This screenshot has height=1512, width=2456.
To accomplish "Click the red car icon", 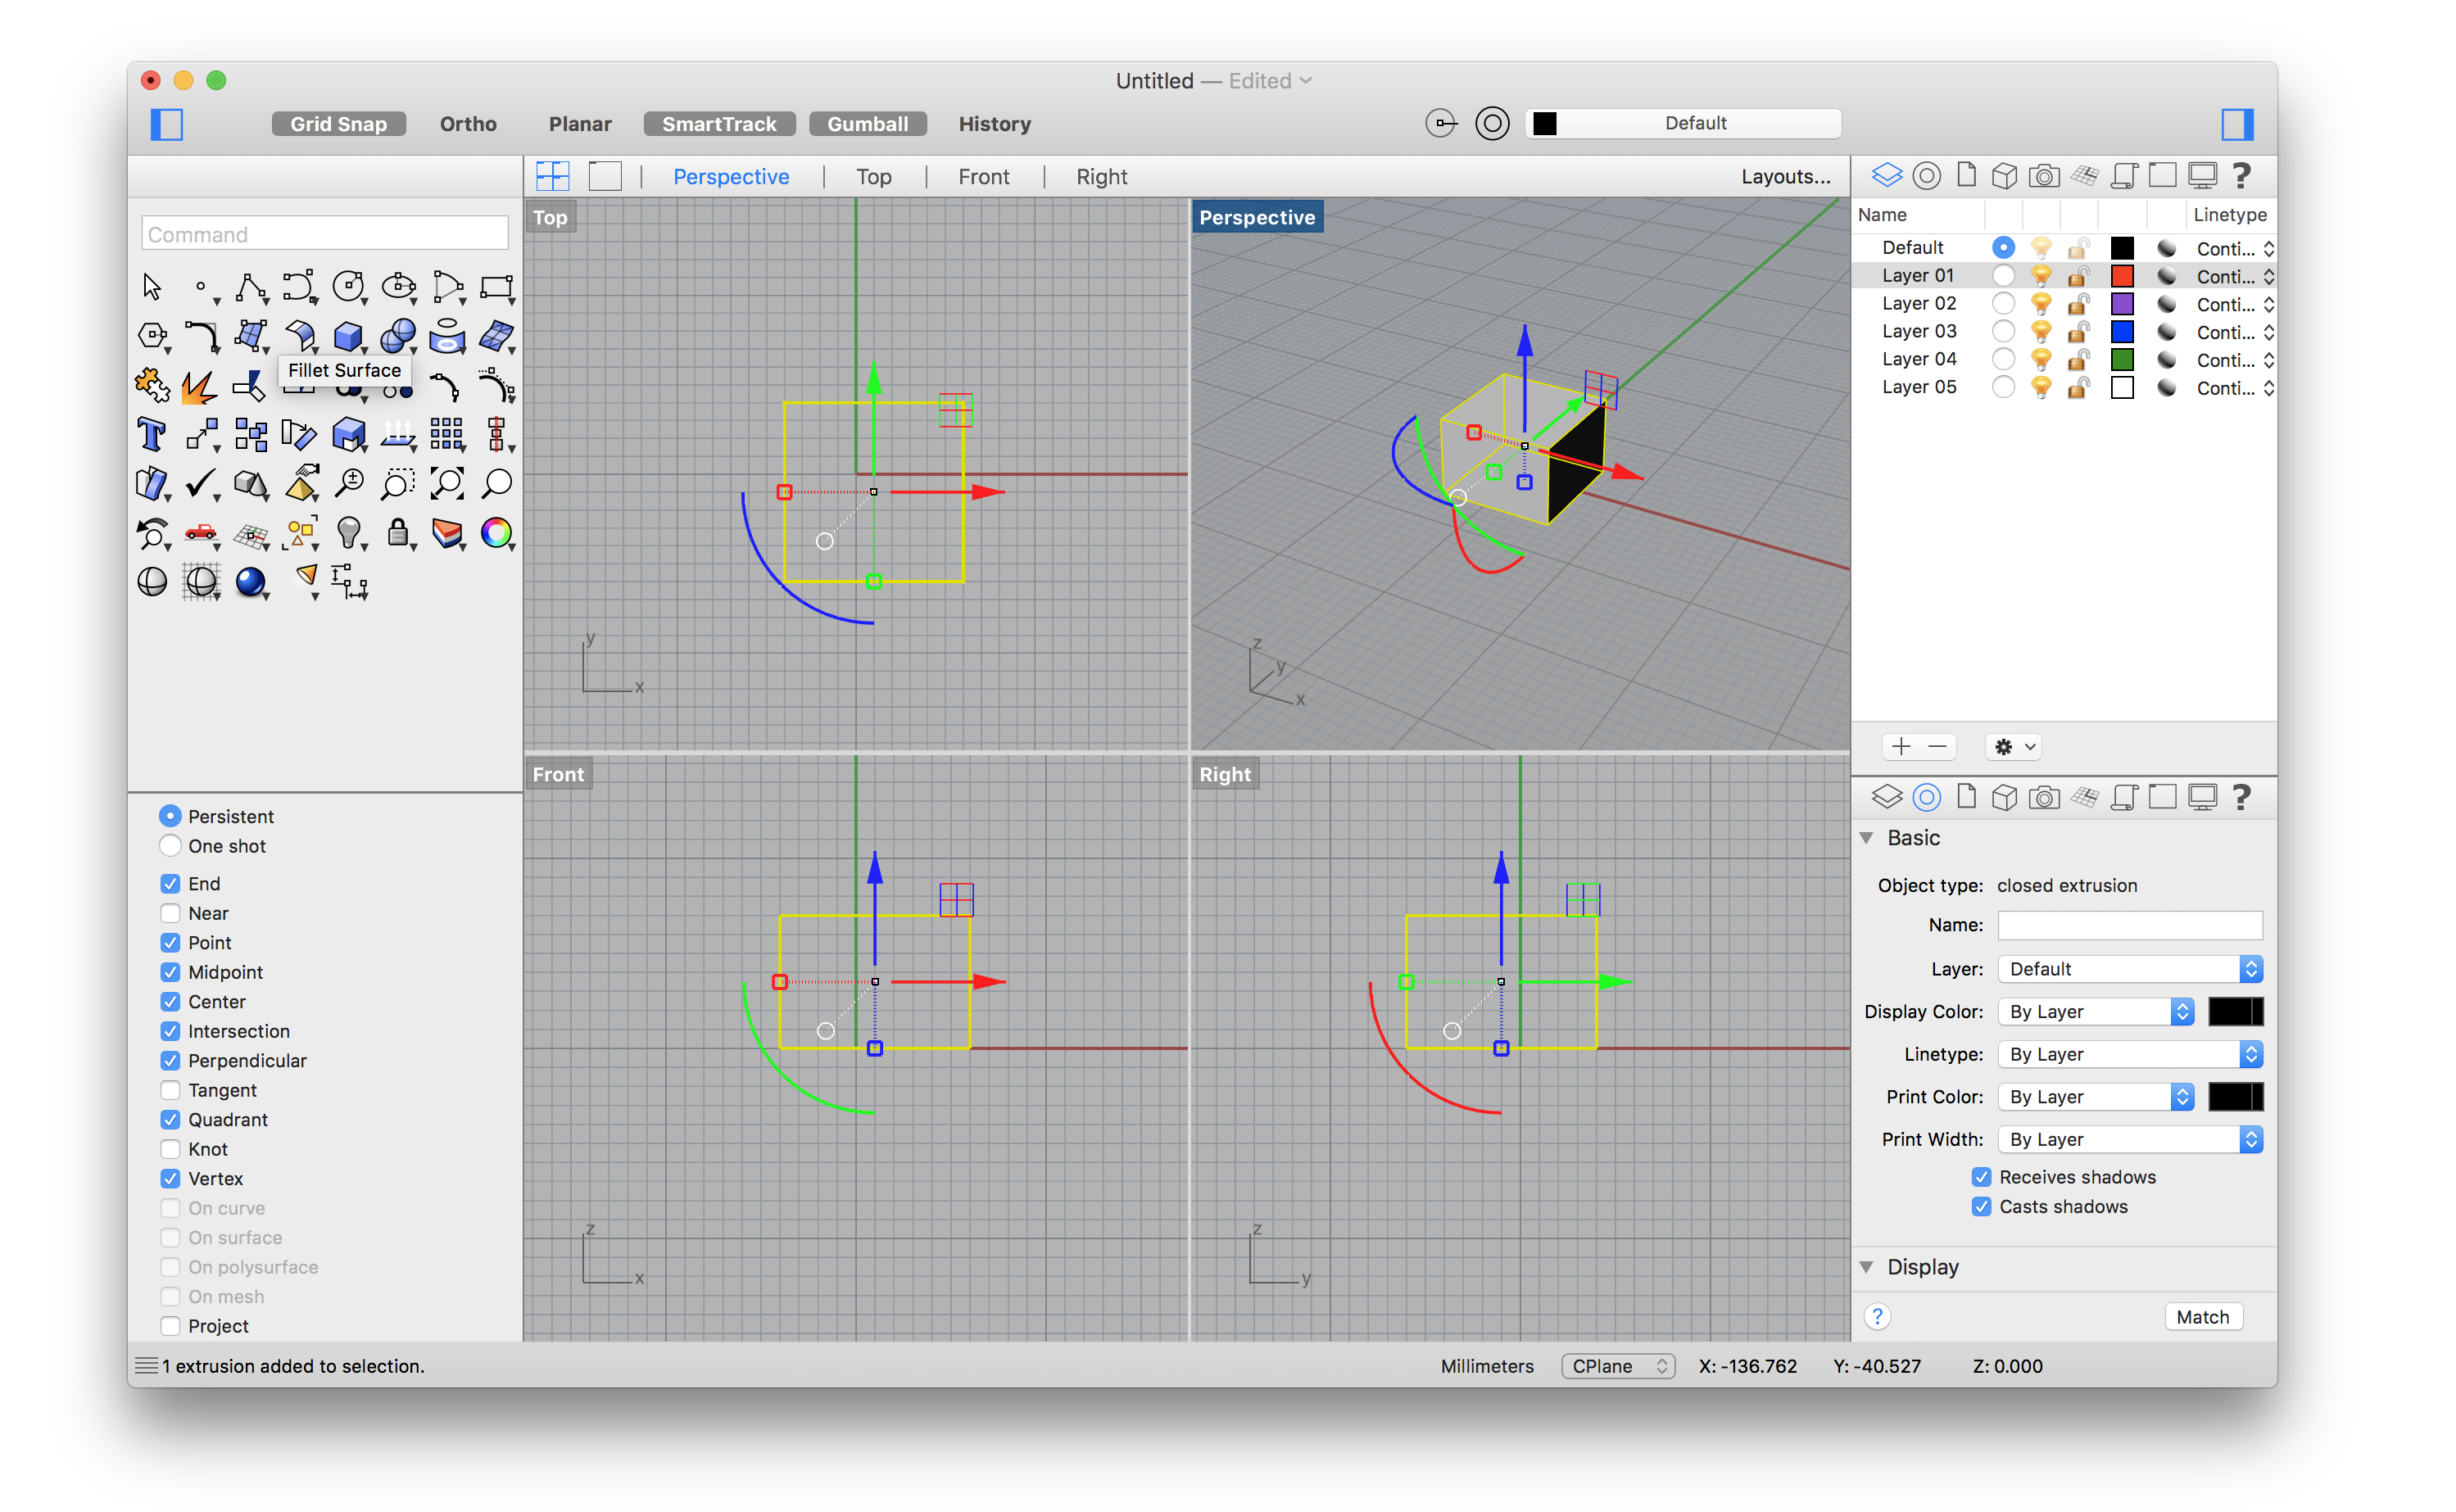I will (201, 532).
